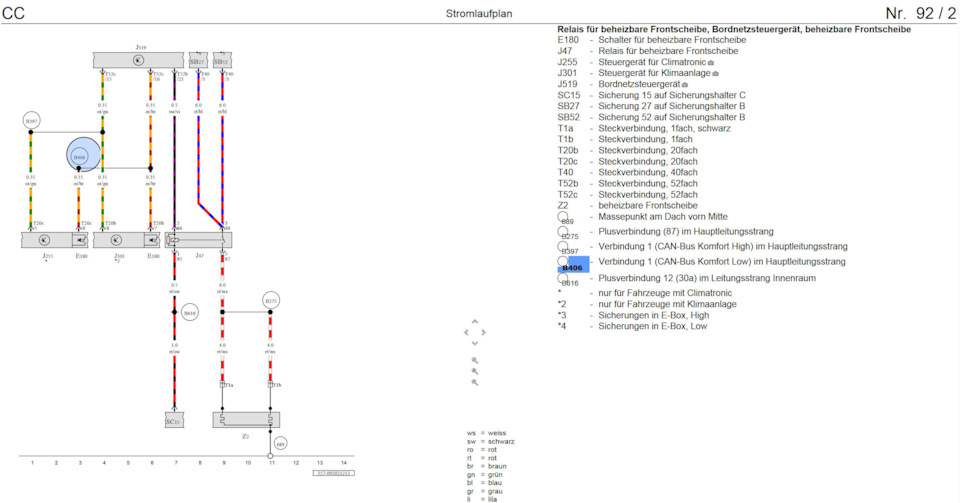Select note 'nur für Fahrzeuge mit Climatronic'
Viewport: 960px width, 503px height.
[665, 293]
